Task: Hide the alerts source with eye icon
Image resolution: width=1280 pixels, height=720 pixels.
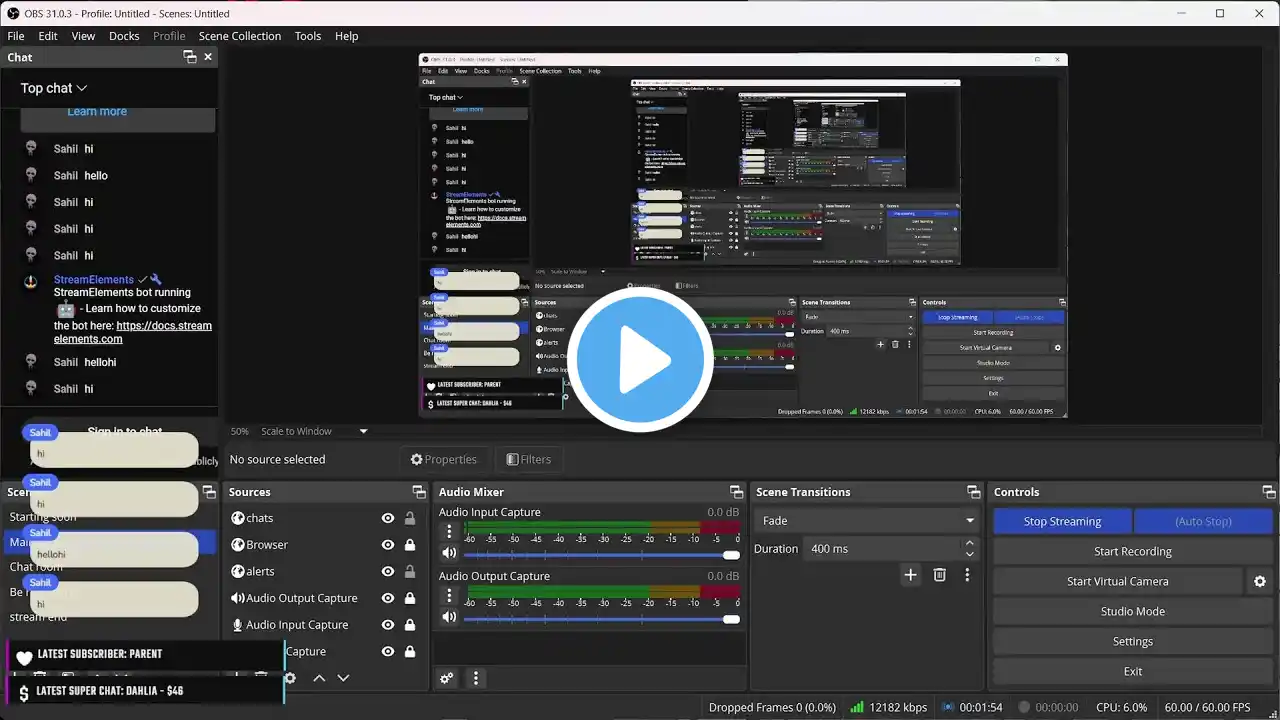Action: 388,571
